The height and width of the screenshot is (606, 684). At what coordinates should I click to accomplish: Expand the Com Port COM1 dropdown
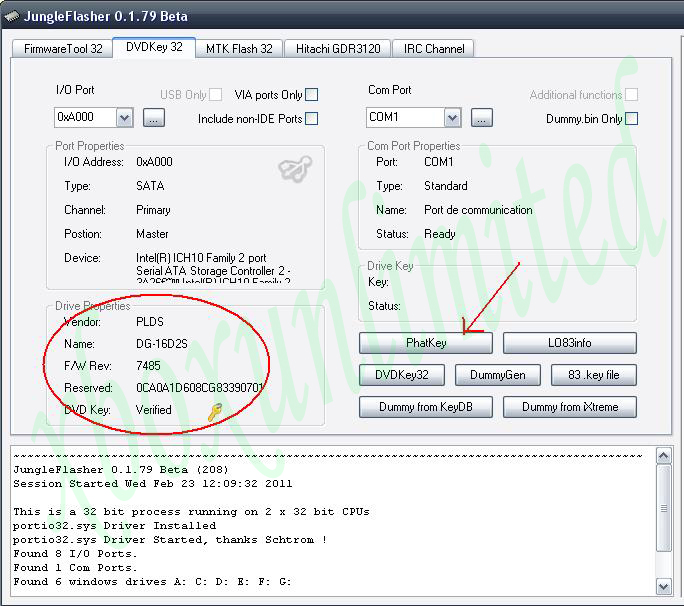click(452, 118)
